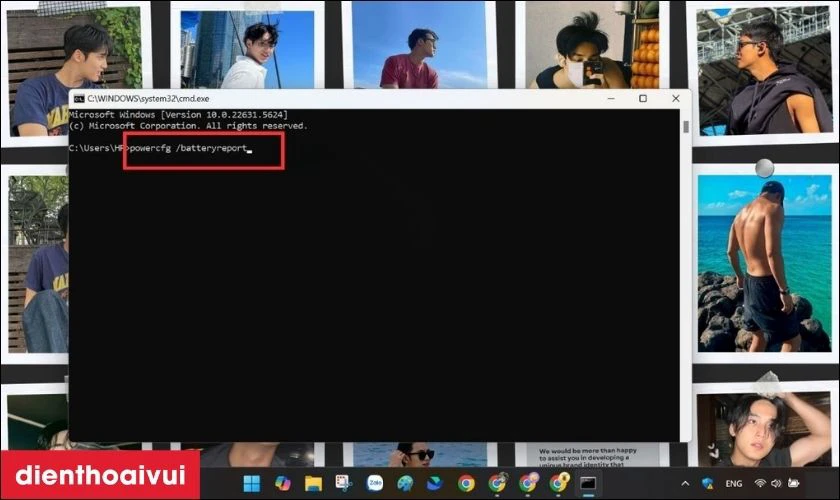This screenshot has height=500, width=840.
Task: Open the Zalo app in taskbar
Action: point(375,483)
